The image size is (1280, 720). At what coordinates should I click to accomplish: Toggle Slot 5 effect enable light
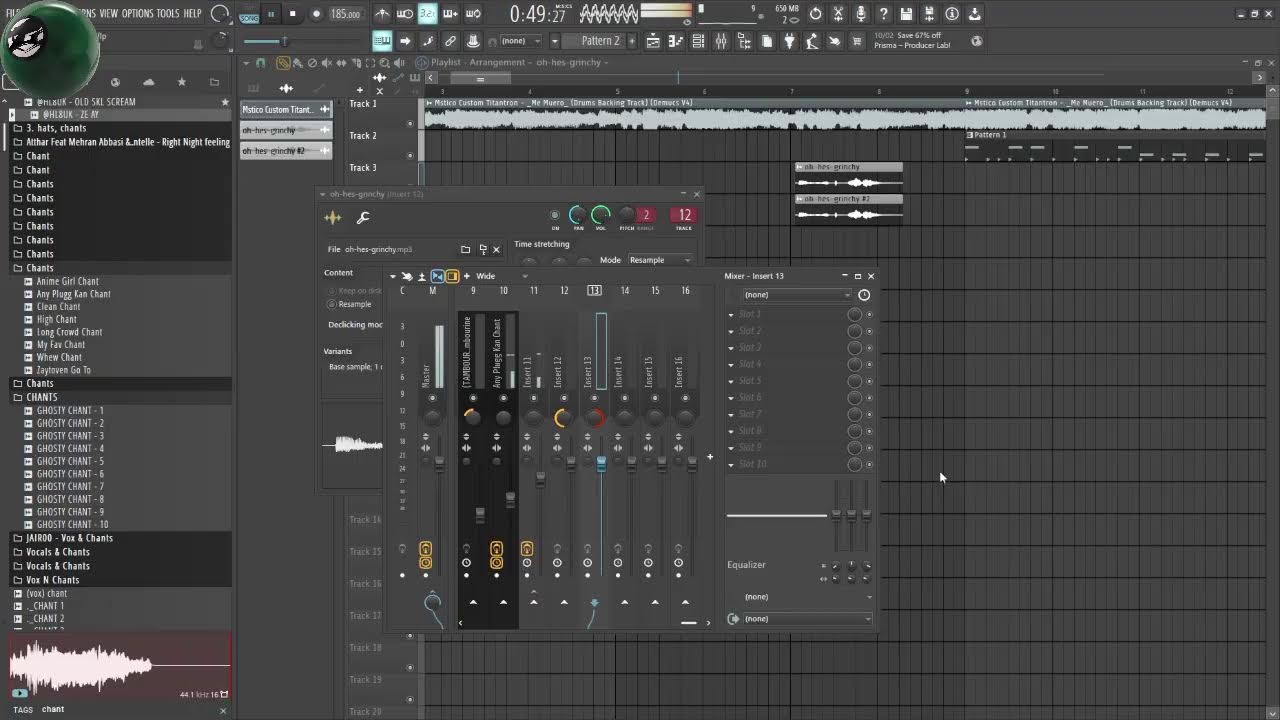click(x=869, y=381)
